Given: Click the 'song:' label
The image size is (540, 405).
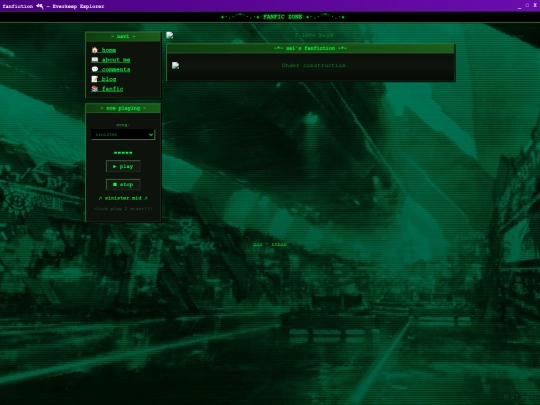Looking at the screenshot, I should click(123, 125).
